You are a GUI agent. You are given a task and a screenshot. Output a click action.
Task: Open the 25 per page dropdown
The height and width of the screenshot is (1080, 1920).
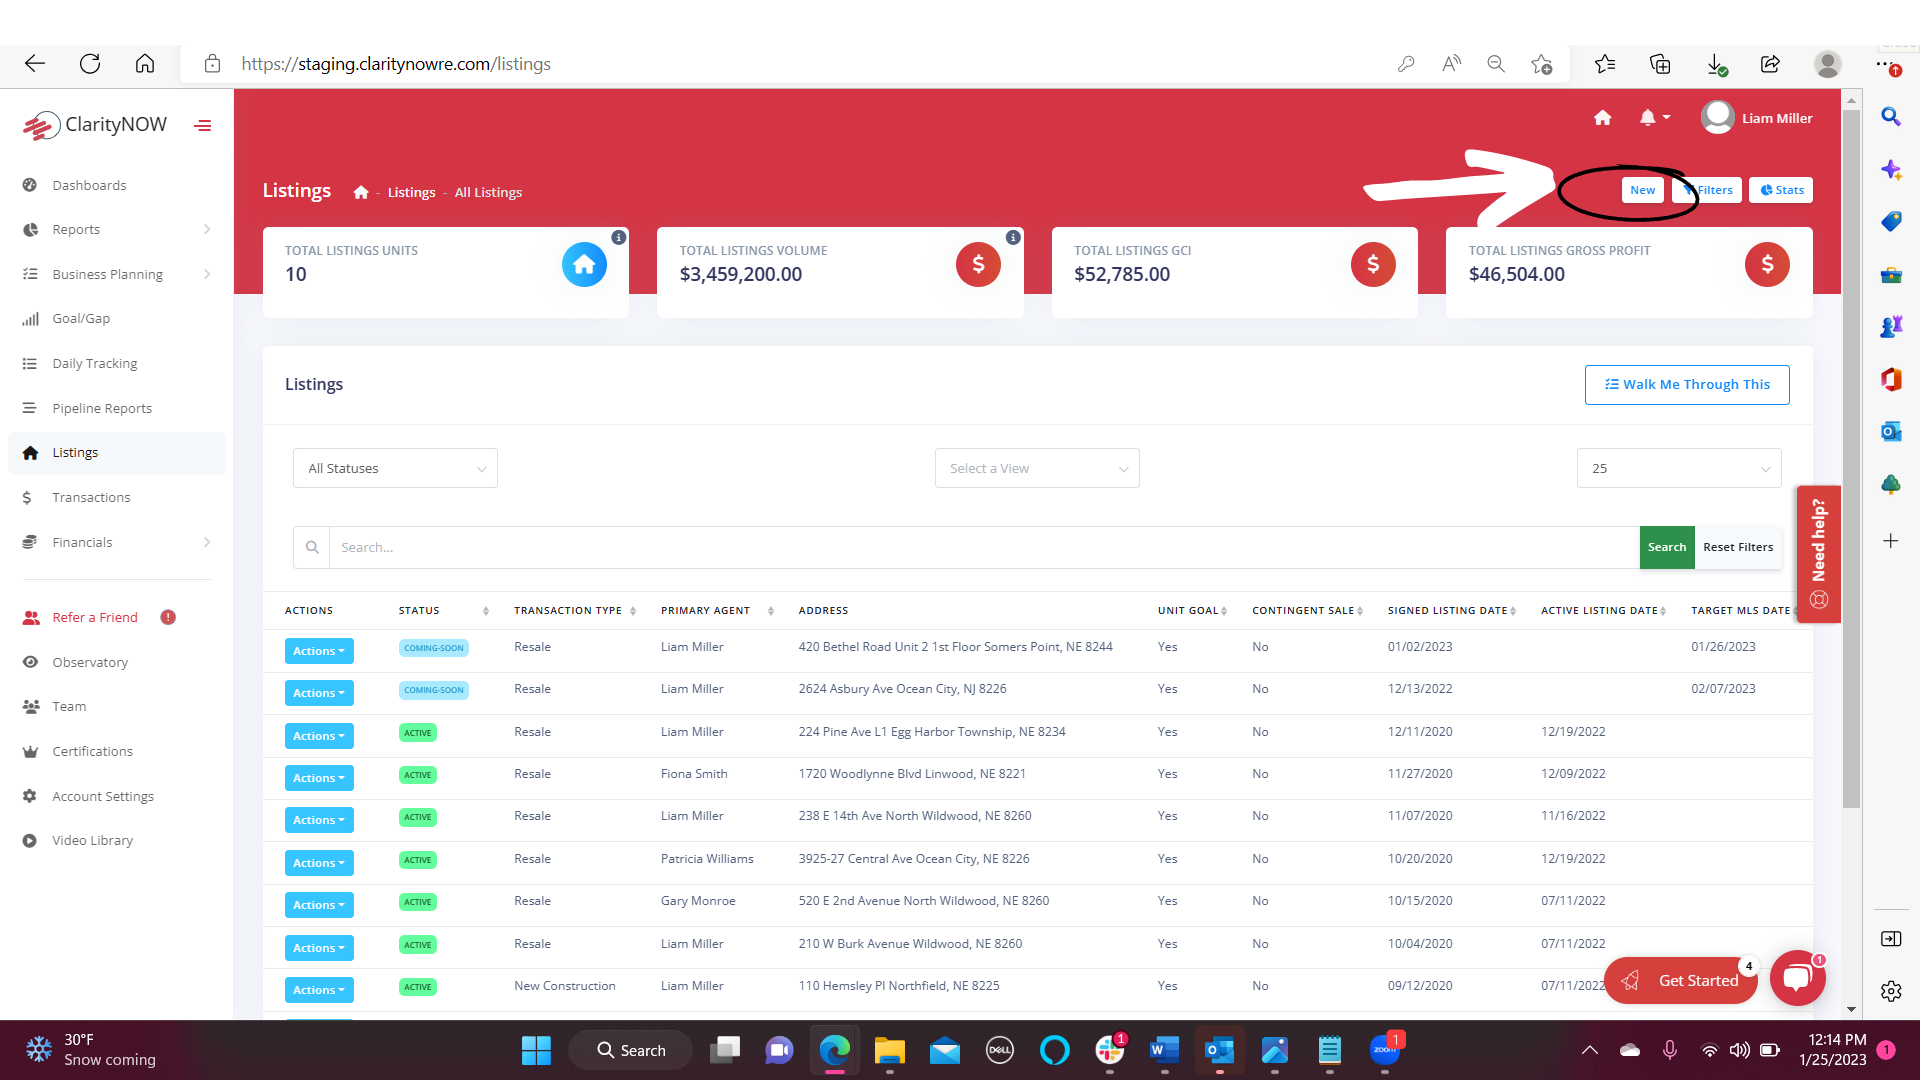pos(1679,468)
